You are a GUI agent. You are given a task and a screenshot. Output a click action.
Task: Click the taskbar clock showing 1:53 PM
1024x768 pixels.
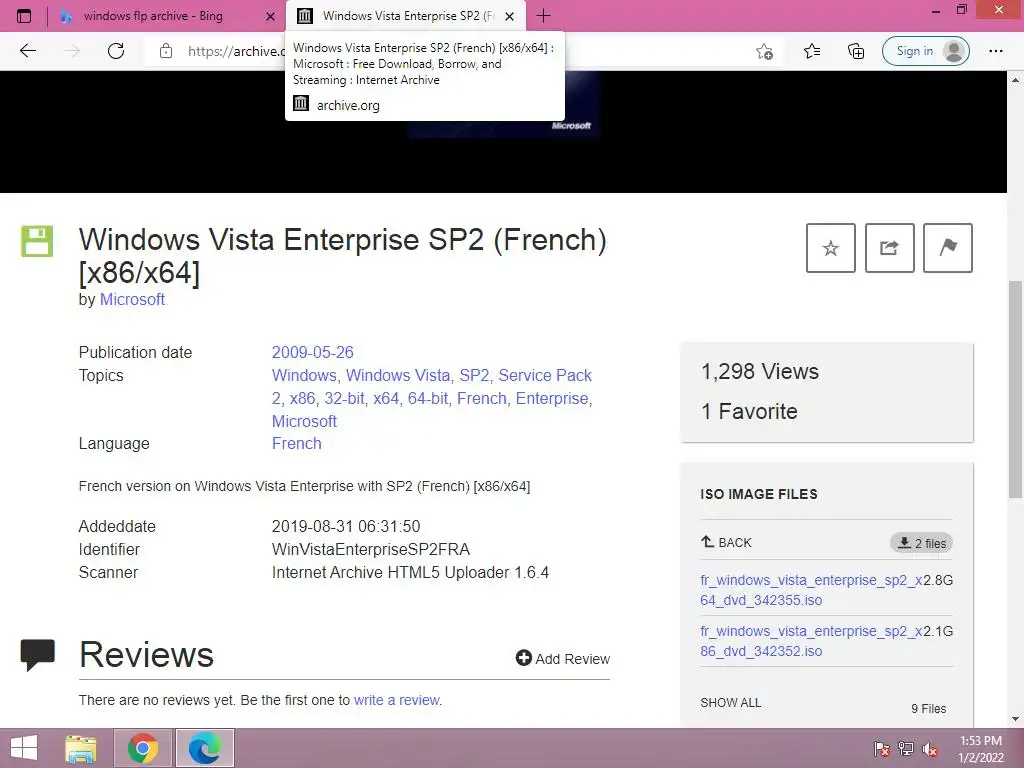[981, 748]
